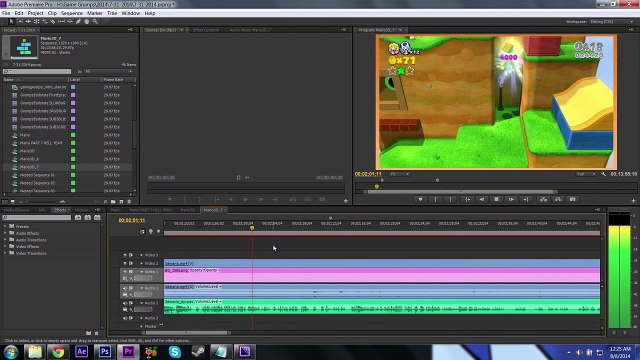Expand the Video 2 track
The height and width of the screenshot is (360, 640).
click(141, 263)
